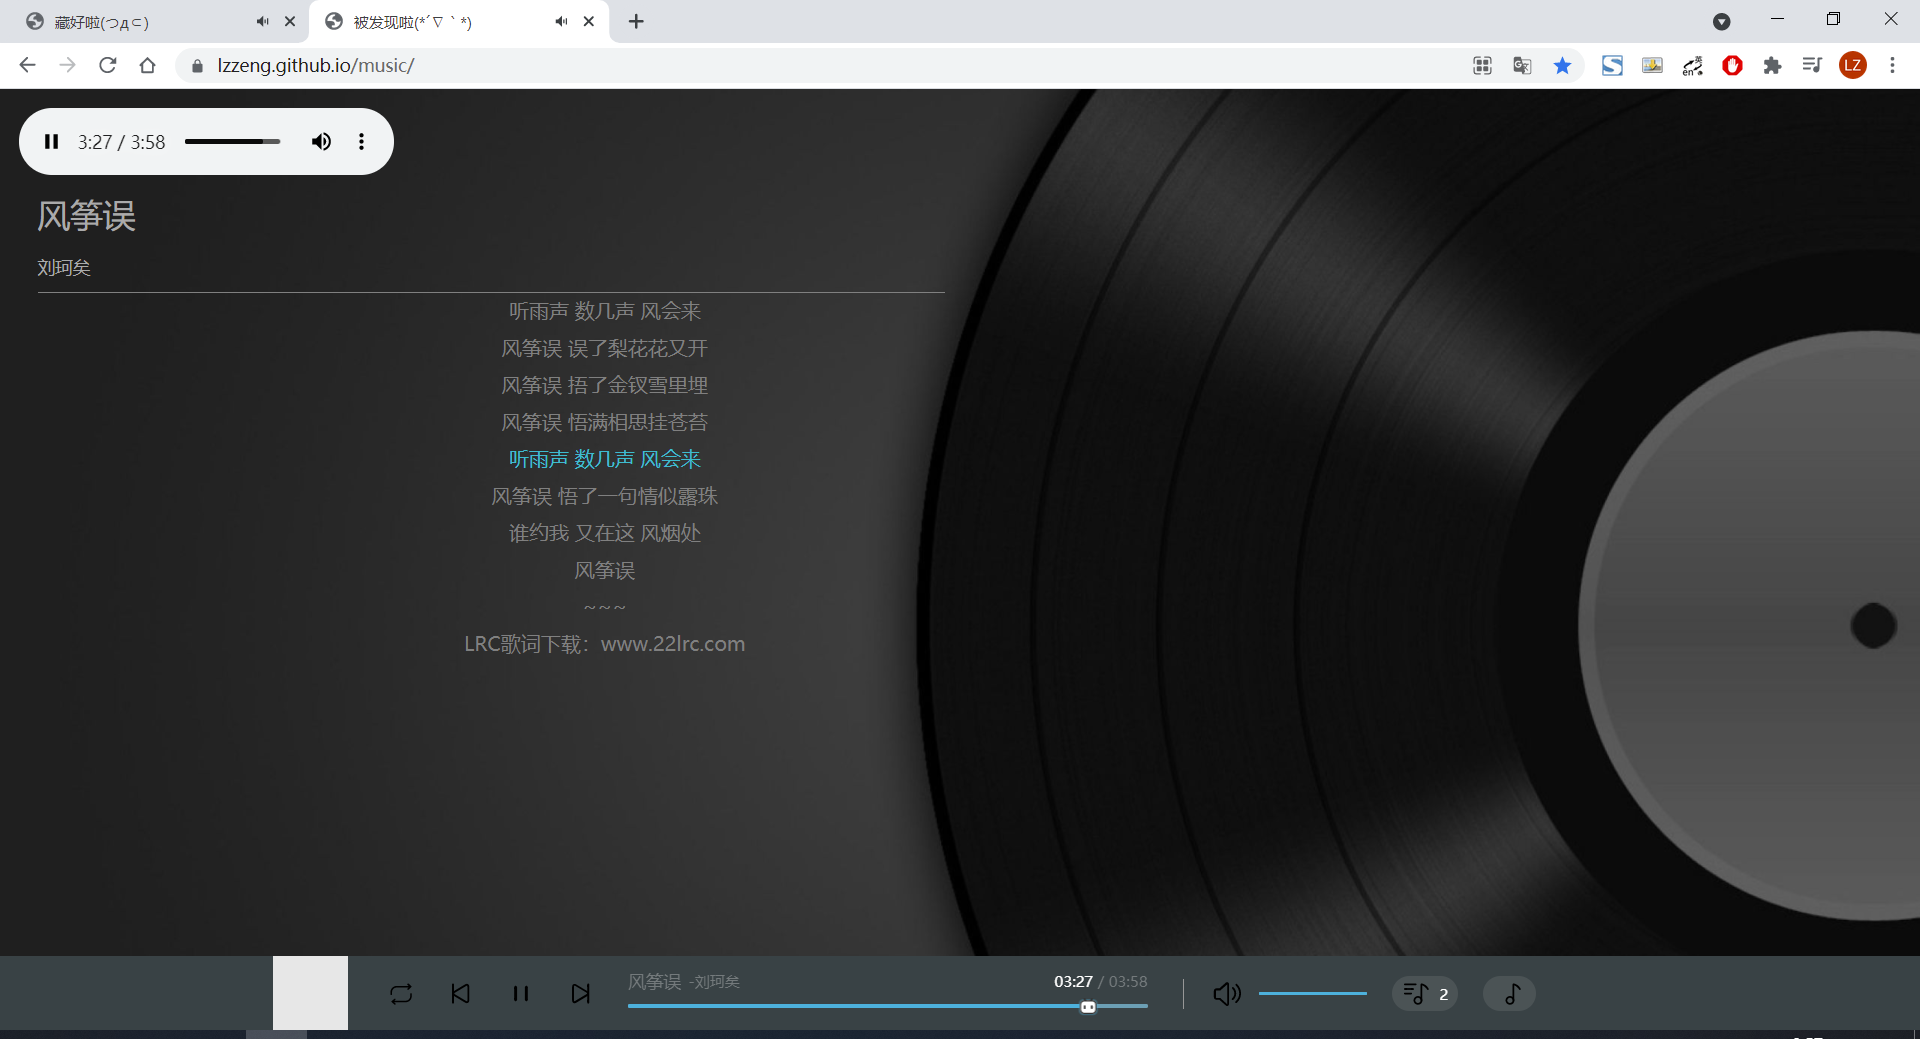Image resolution: width=1920 pixels, height=1039 pixels.
Task: Go forward in browser history
Action: pyautogui.click(x=67, y=65)
